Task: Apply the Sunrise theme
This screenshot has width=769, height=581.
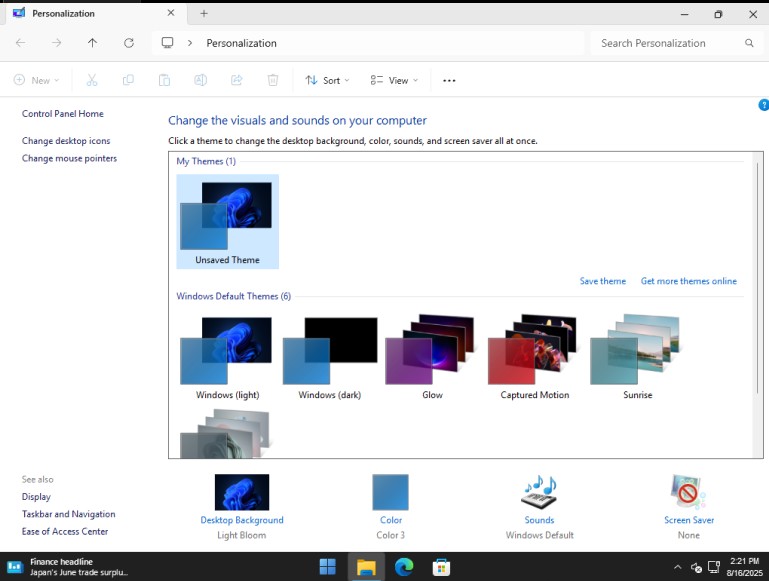Action: [x=637, y=358]
